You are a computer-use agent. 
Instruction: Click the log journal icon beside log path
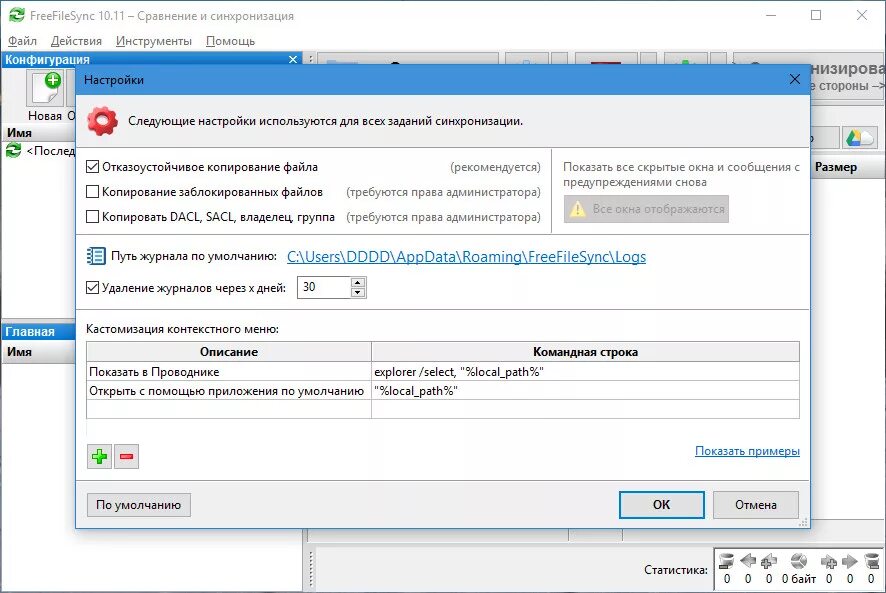[x=95, y=256]
